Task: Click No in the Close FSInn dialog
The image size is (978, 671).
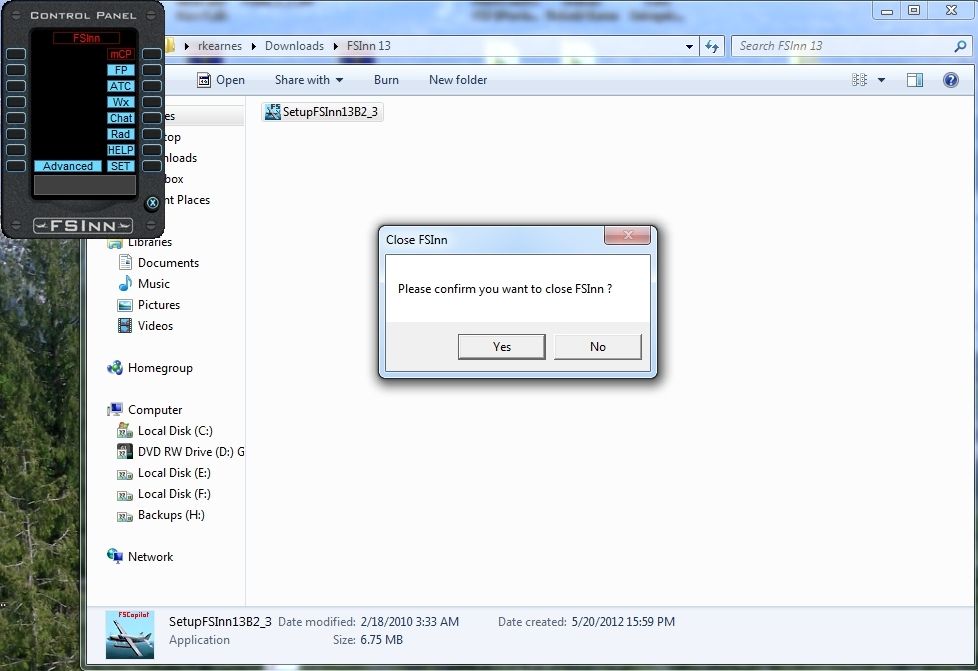Action: [598, 347]
